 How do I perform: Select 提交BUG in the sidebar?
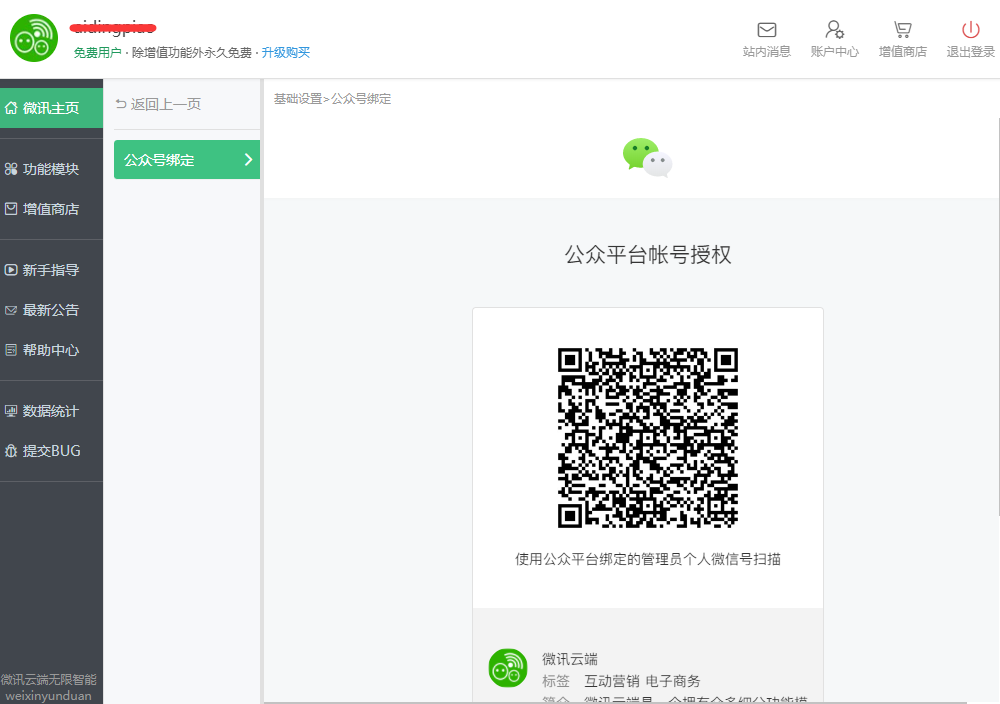pyautogui.click(x=50, y=451)
